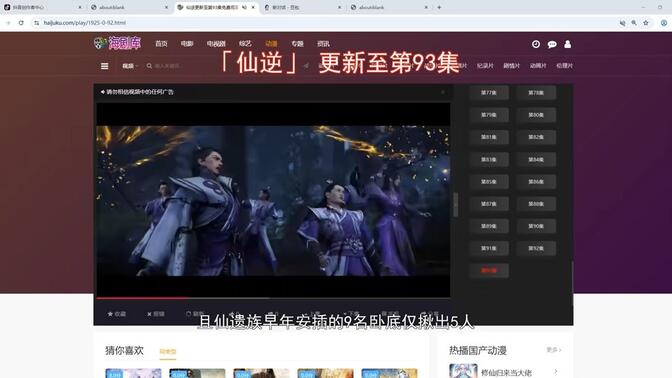Play episode 第92集
This screenshot has width=672, height=378.
coord(536,248)
